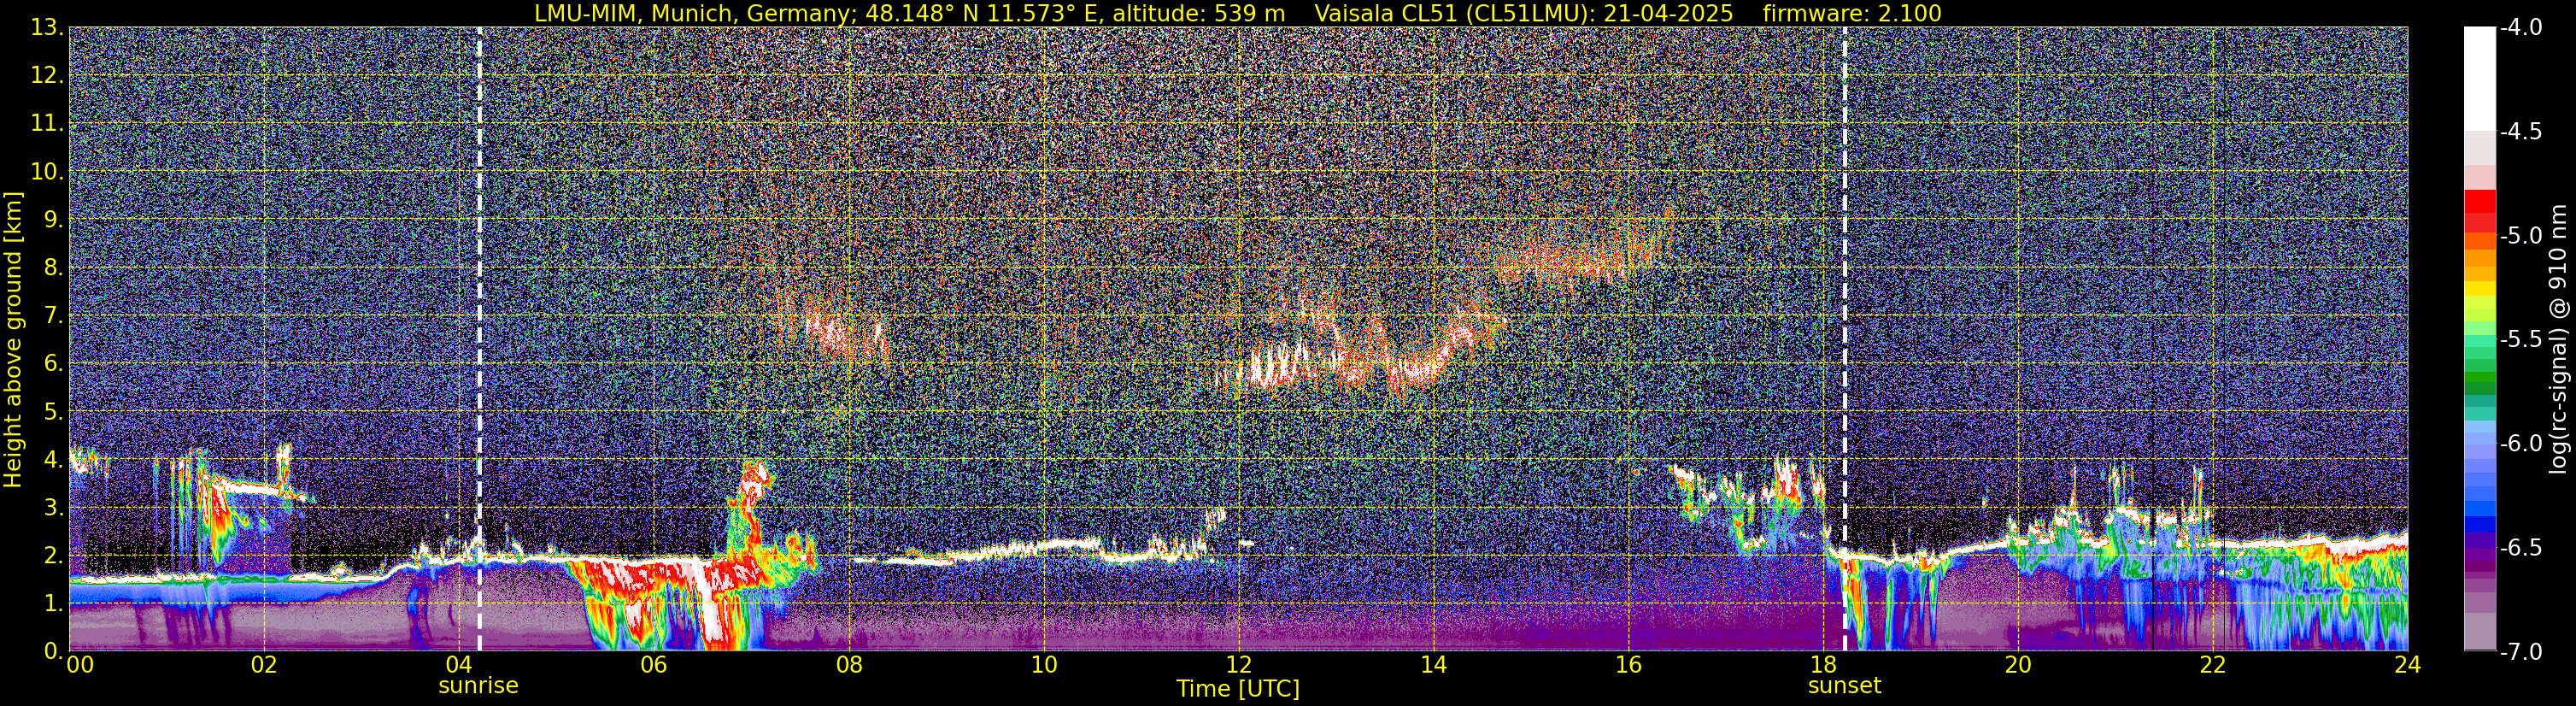This screenshot has width=2576, height=706.
Task: Click the time axis tick '12'
Action: coord(1238,665)
